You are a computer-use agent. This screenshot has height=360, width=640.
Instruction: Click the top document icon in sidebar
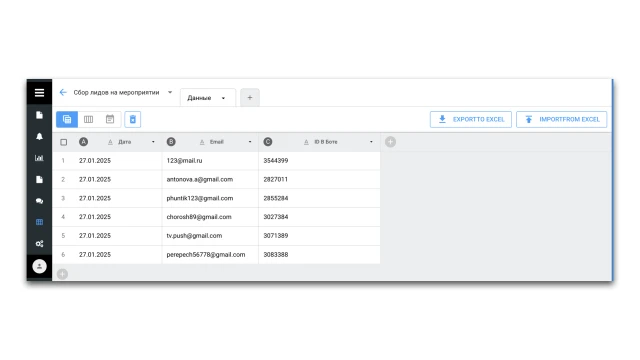pos(39,115)
